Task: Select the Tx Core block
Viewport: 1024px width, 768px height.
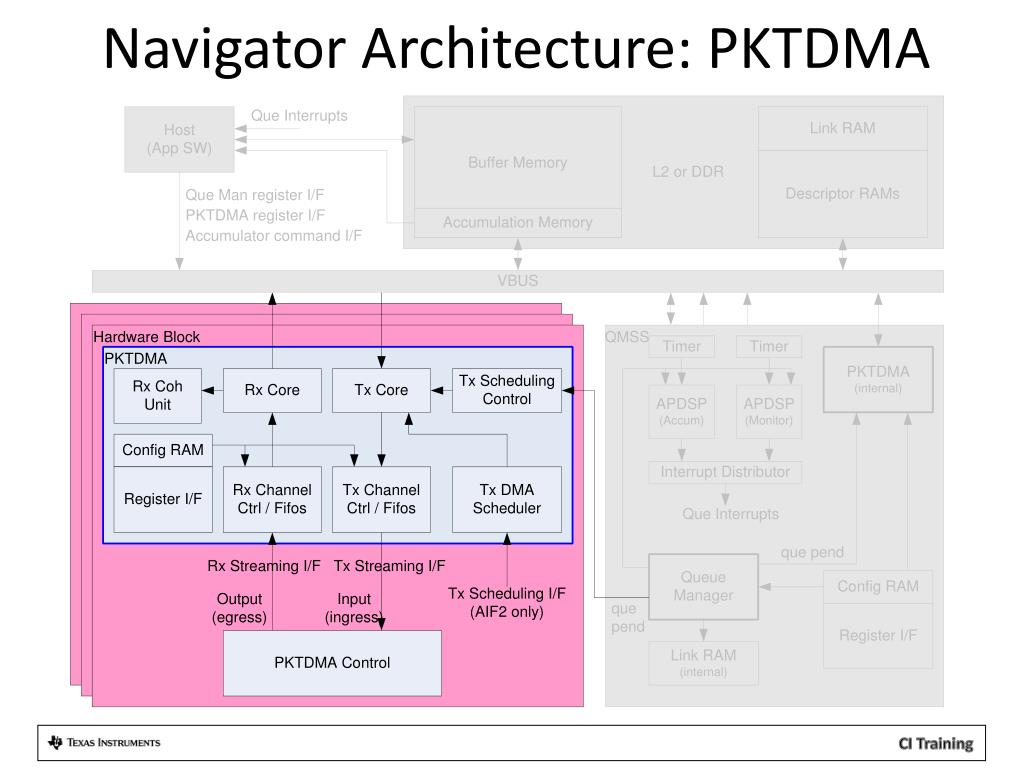Action: tap(381, 390)
